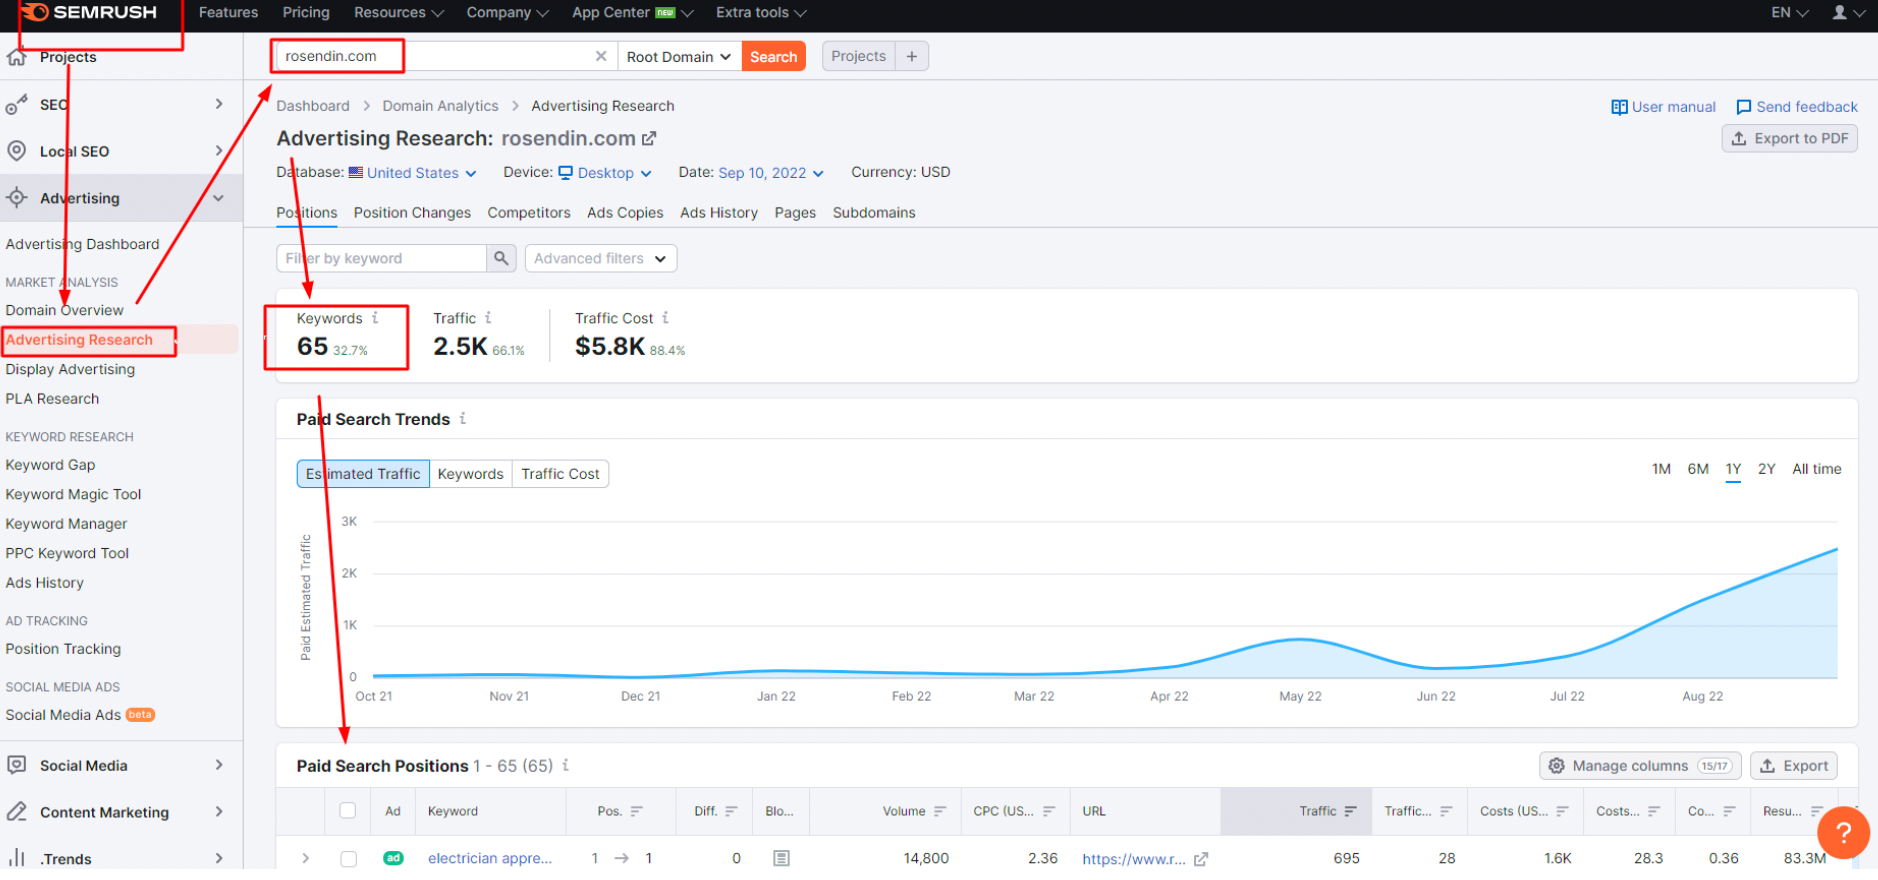
Task: Set chart range to 1M
Action: click(x=1662, y=469)
